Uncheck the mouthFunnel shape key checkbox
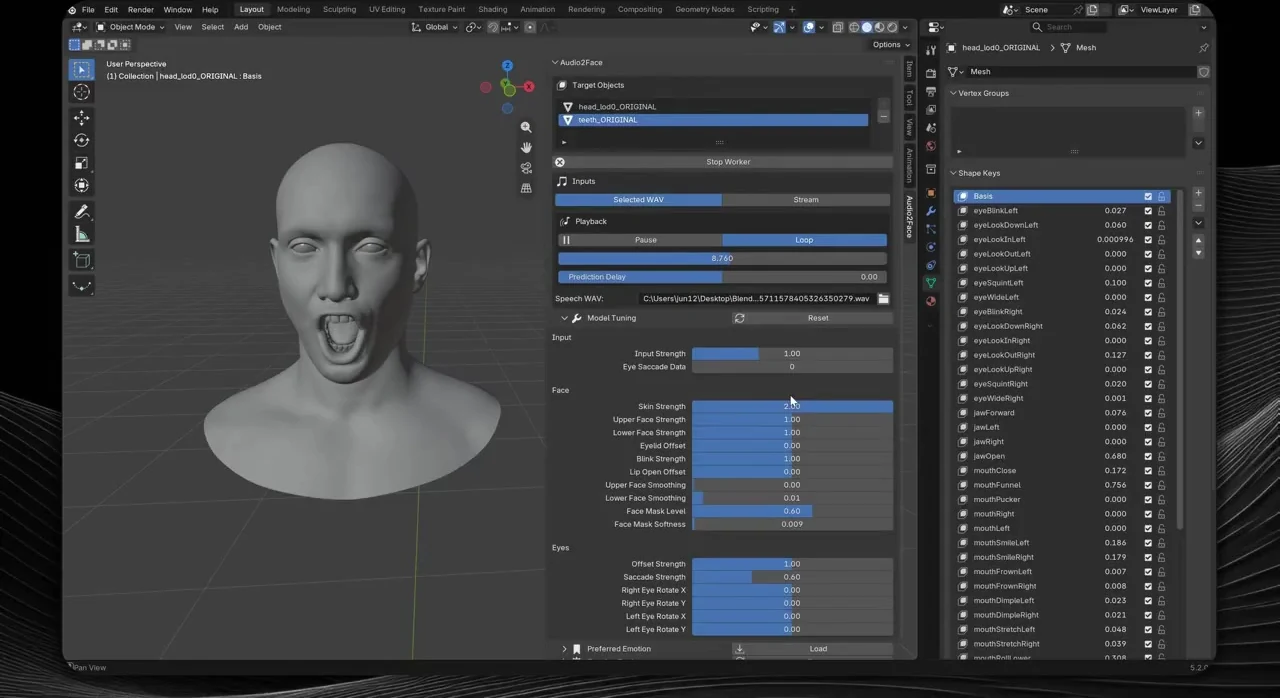 click(1148, 485)
